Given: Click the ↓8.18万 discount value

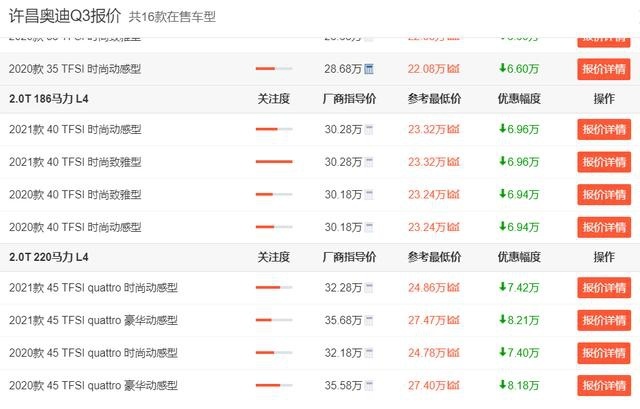Looking at the screenshot, I should 519,385.
